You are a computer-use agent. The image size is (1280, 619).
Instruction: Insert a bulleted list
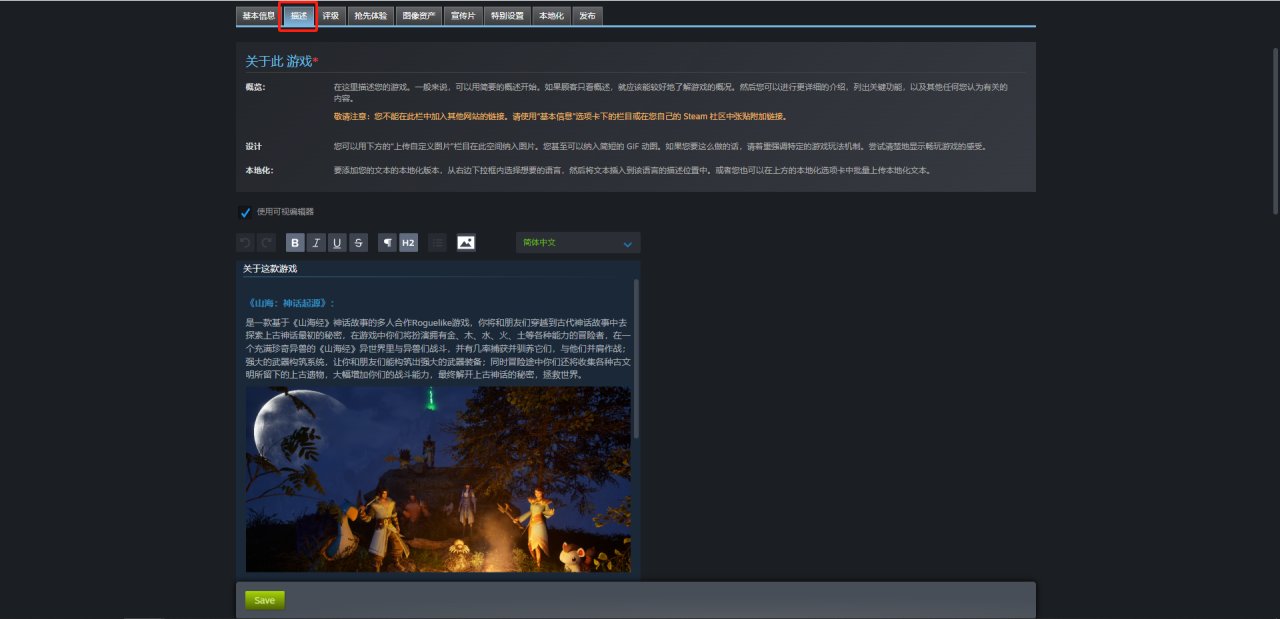pyautogui.click(x=437, y=243)
